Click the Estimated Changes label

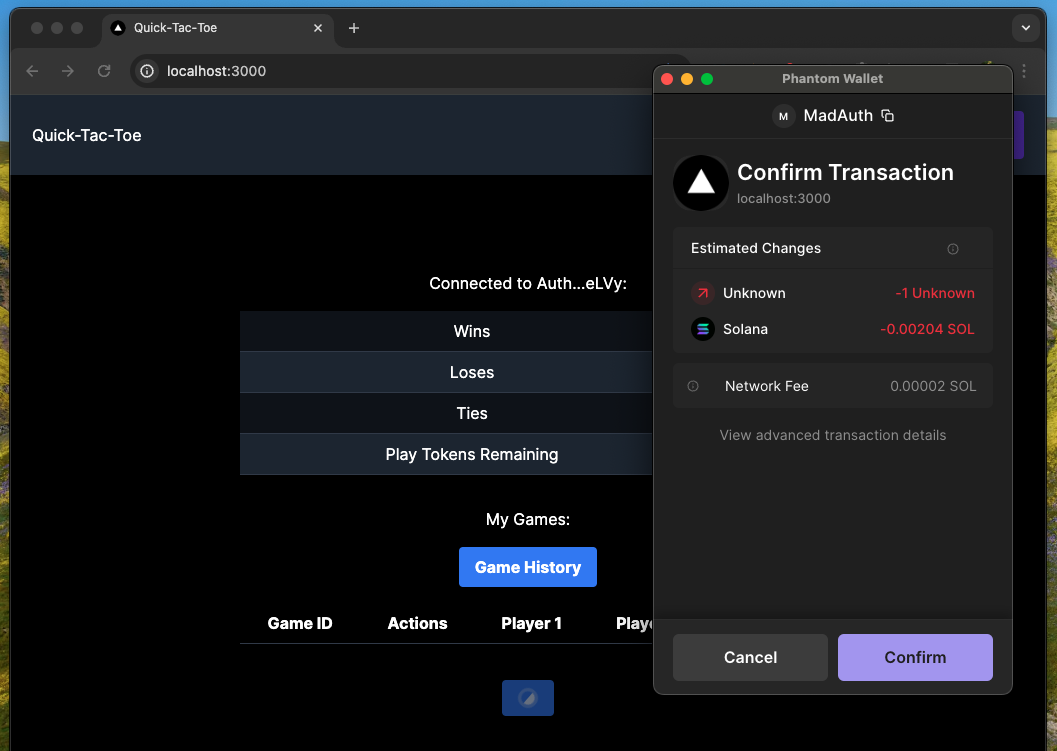pos(756,249)
